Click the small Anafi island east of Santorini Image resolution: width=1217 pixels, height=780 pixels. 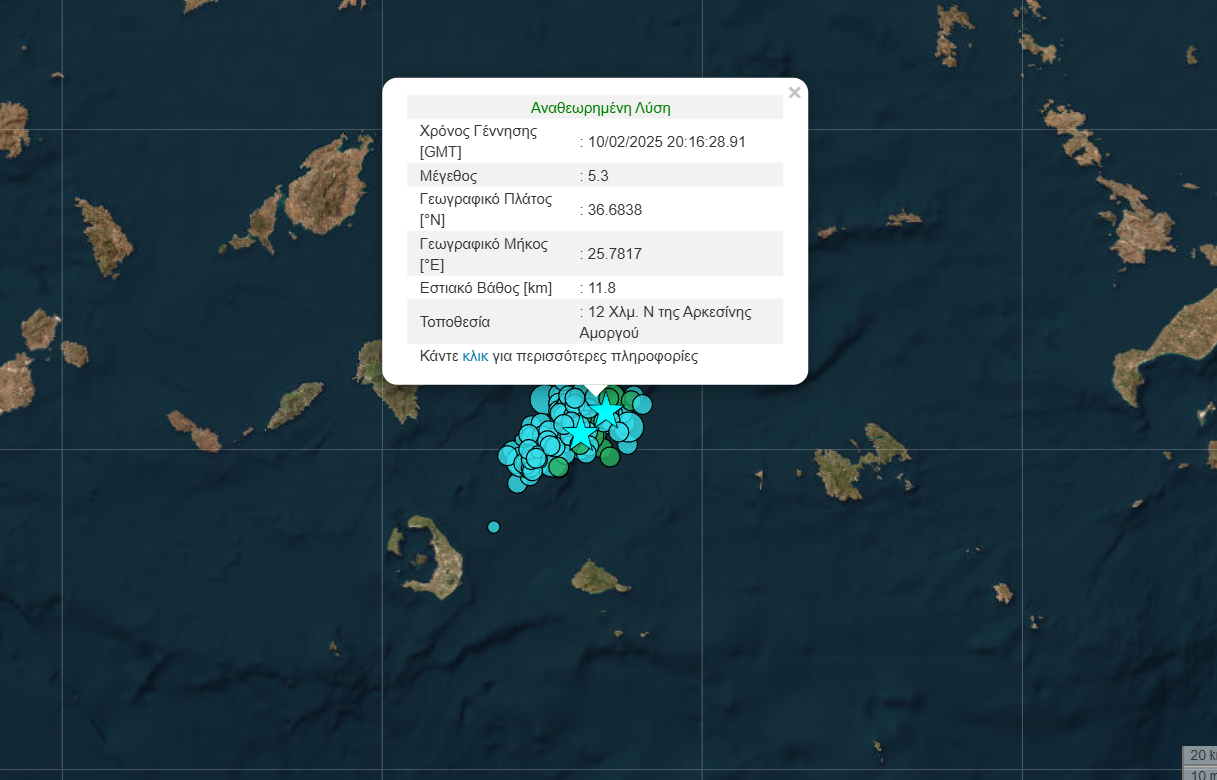tap(600, 577)
